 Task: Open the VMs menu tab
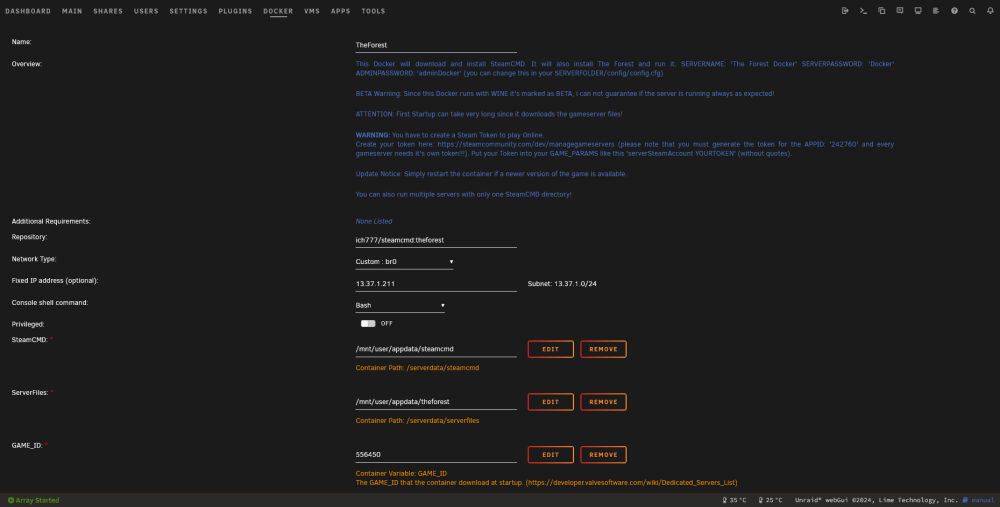[312, 11]
